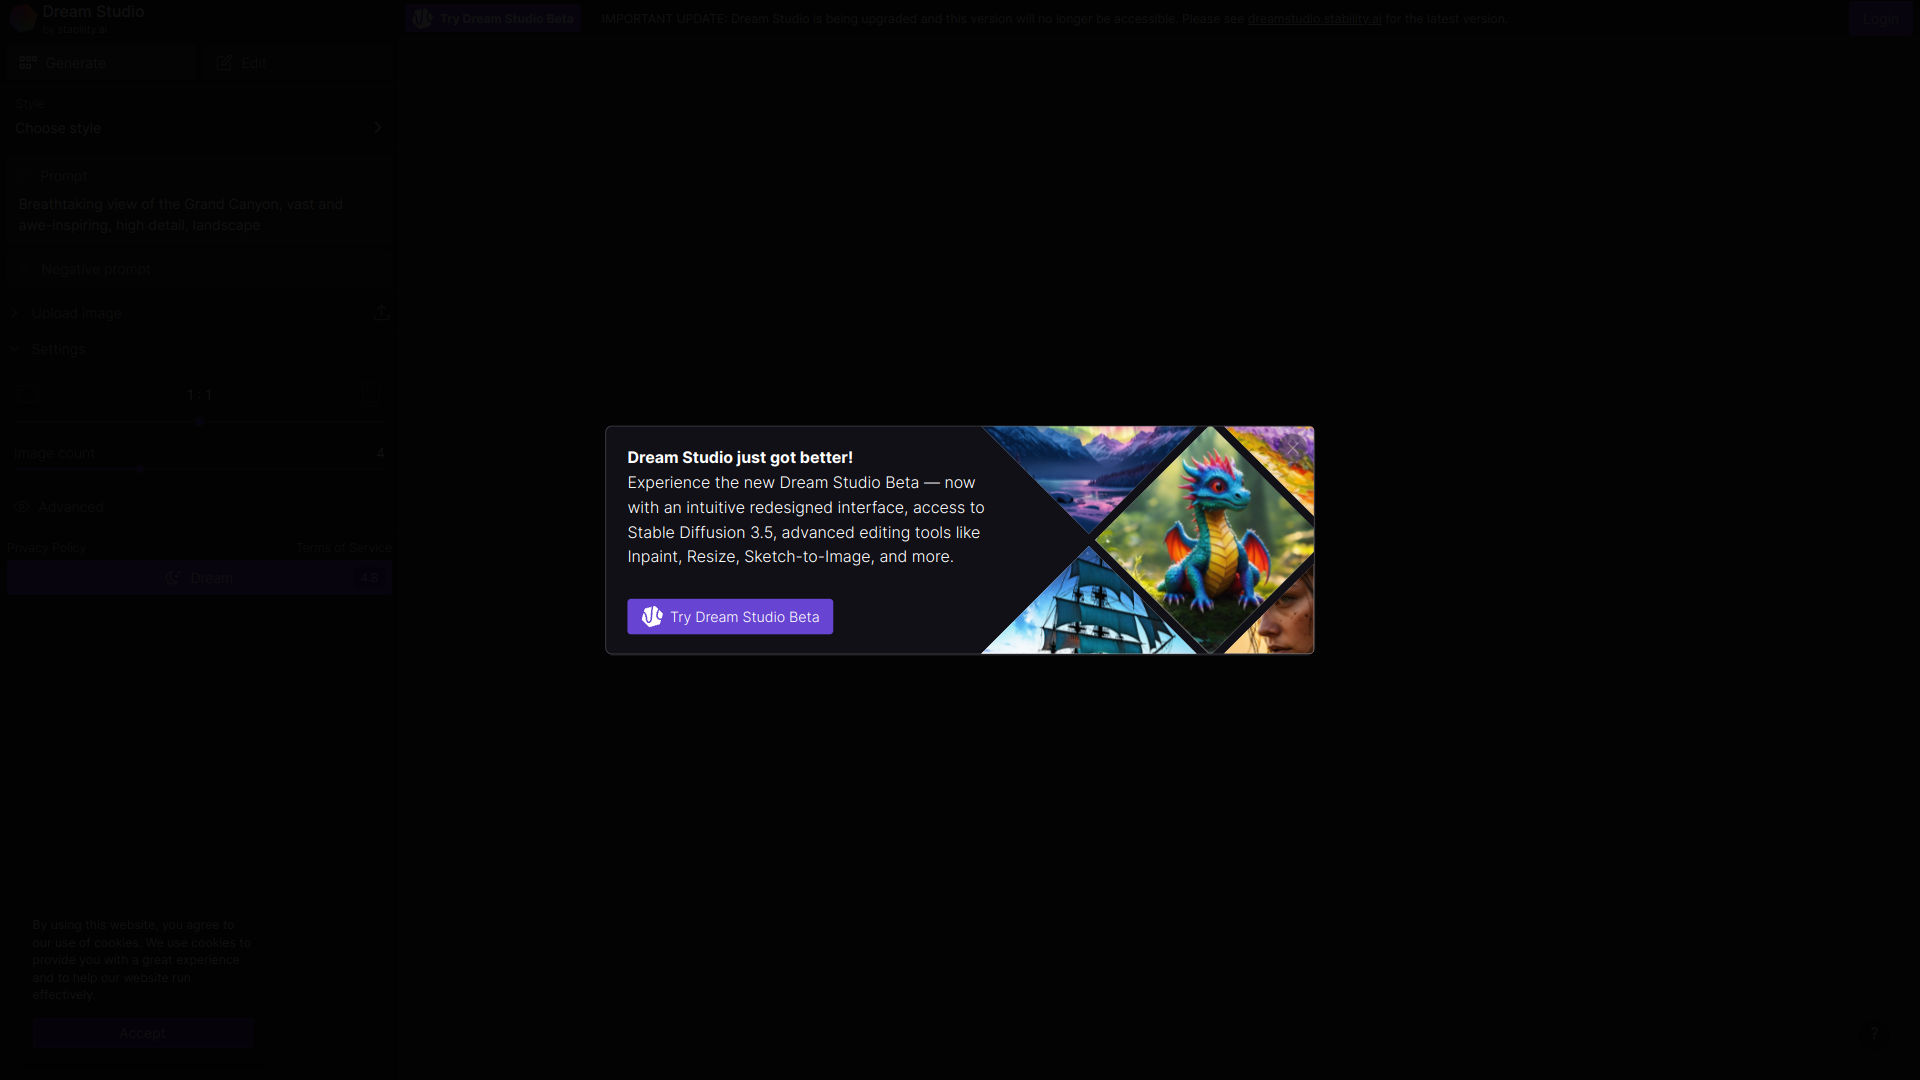Expand the Negative prompt section
This screenshot has width=1920, height=1080.
[95, 269]
